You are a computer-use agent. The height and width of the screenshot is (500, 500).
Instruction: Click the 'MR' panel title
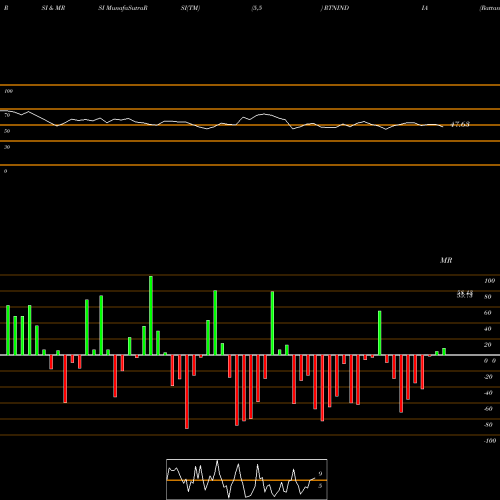point(446,260)
